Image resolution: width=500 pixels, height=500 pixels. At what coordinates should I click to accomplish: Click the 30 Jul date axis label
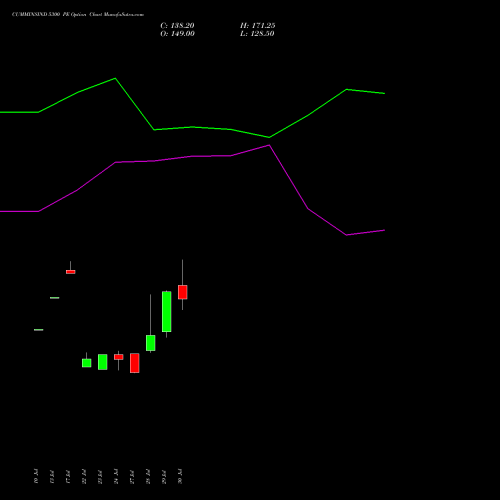pyautogui.click(x=180, y=476)
